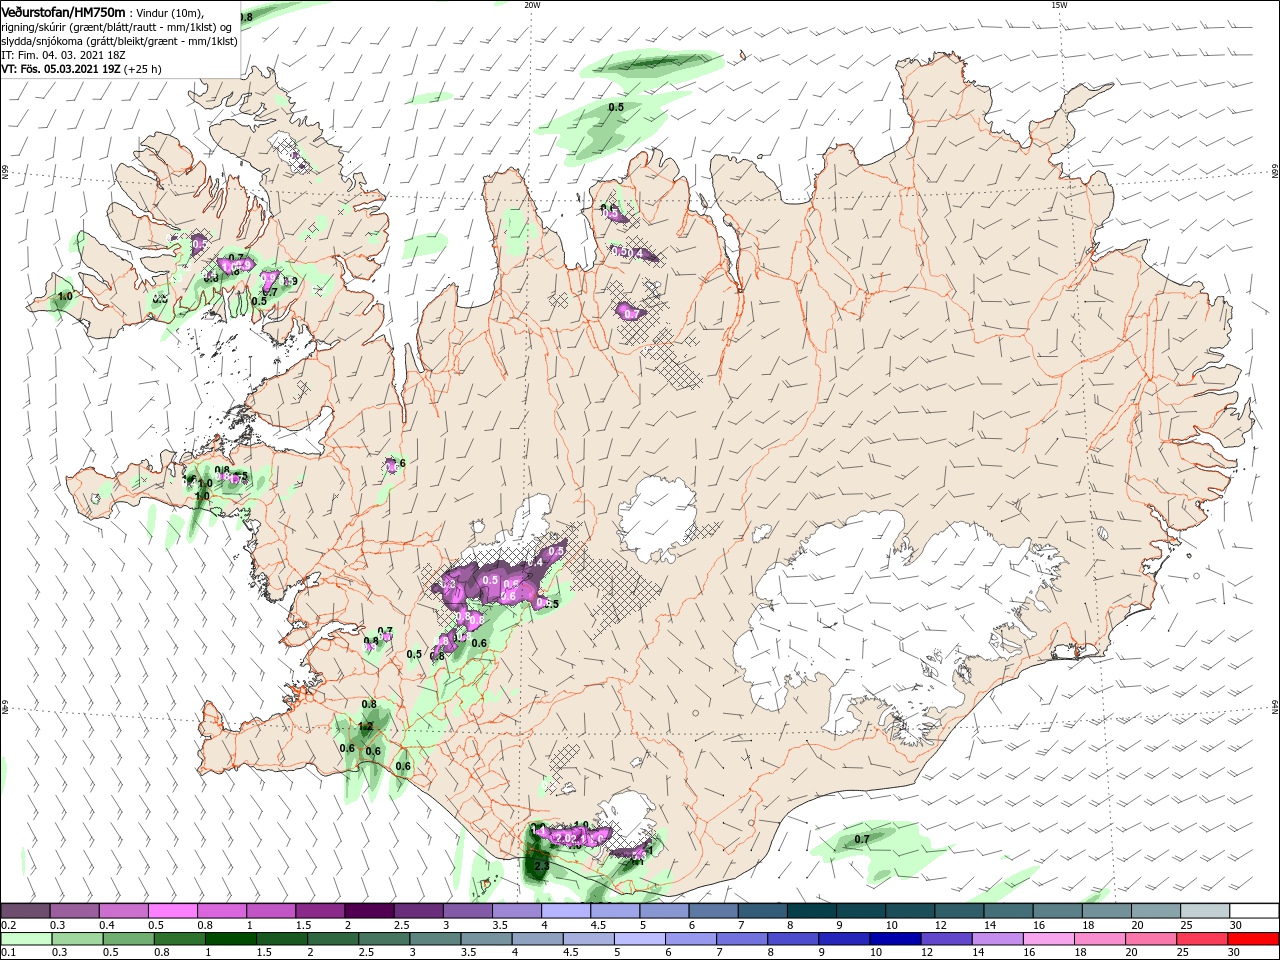
Task: Click the '0.2' label at the start of the snow legend row
Action: [x=8, y=925]
